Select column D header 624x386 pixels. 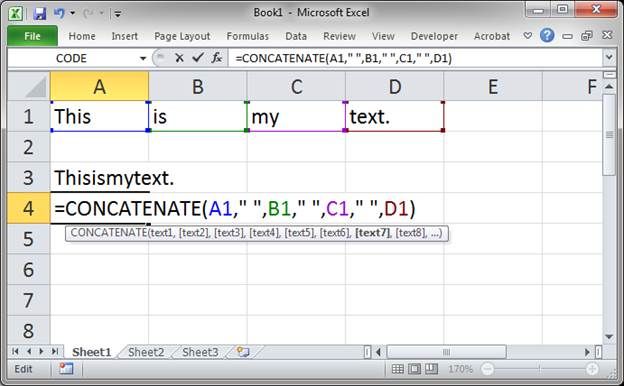coord(394,86)
